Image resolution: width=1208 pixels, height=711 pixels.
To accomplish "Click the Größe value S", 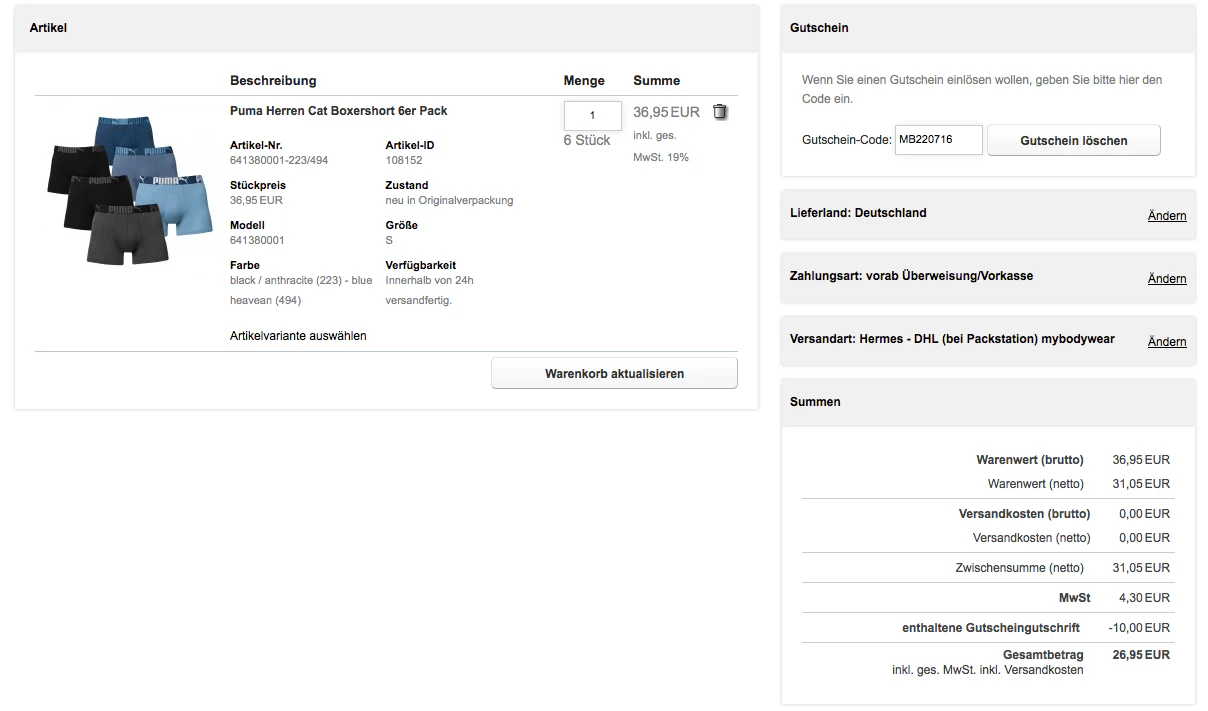I will click(389, 240).
